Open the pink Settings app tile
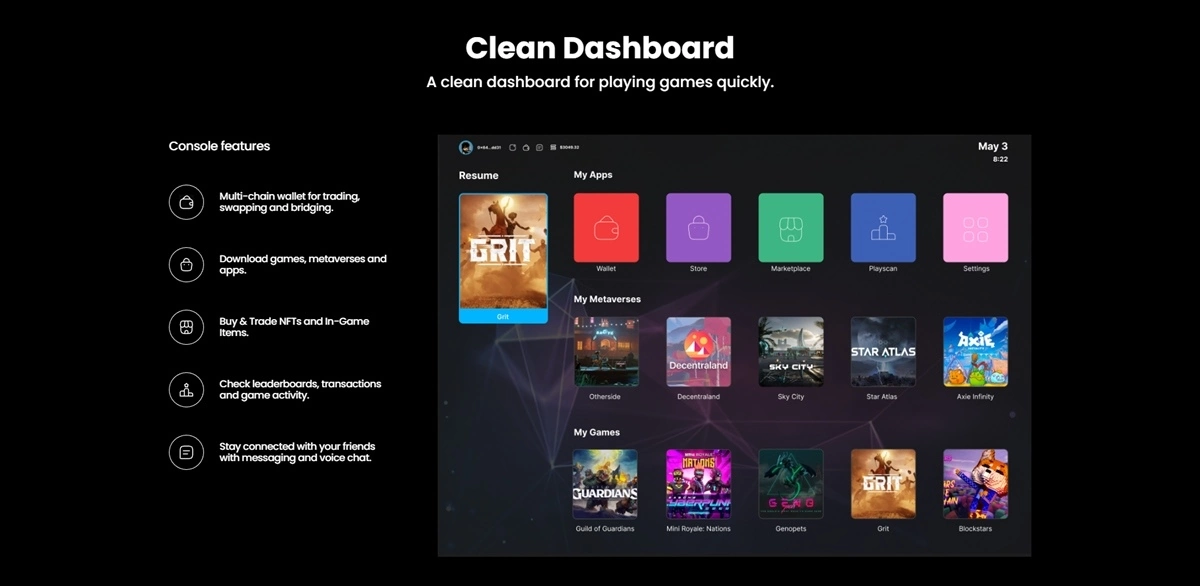The image size is (1200, 586). click(975, 227)
